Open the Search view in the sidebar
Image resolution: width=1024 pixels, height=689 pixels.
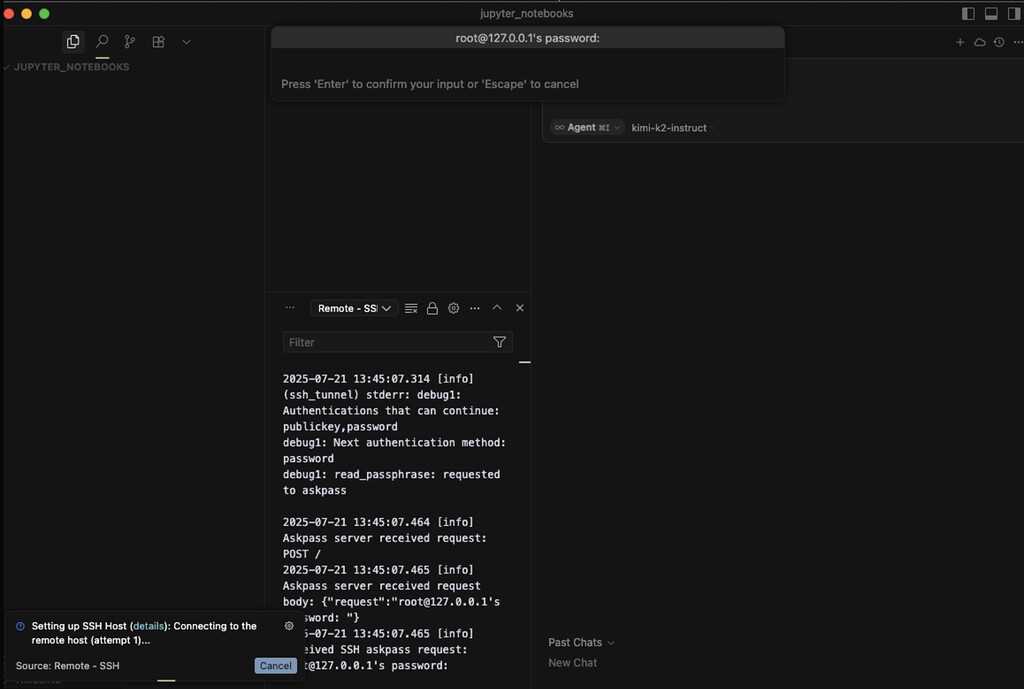[x=100, y=41]
